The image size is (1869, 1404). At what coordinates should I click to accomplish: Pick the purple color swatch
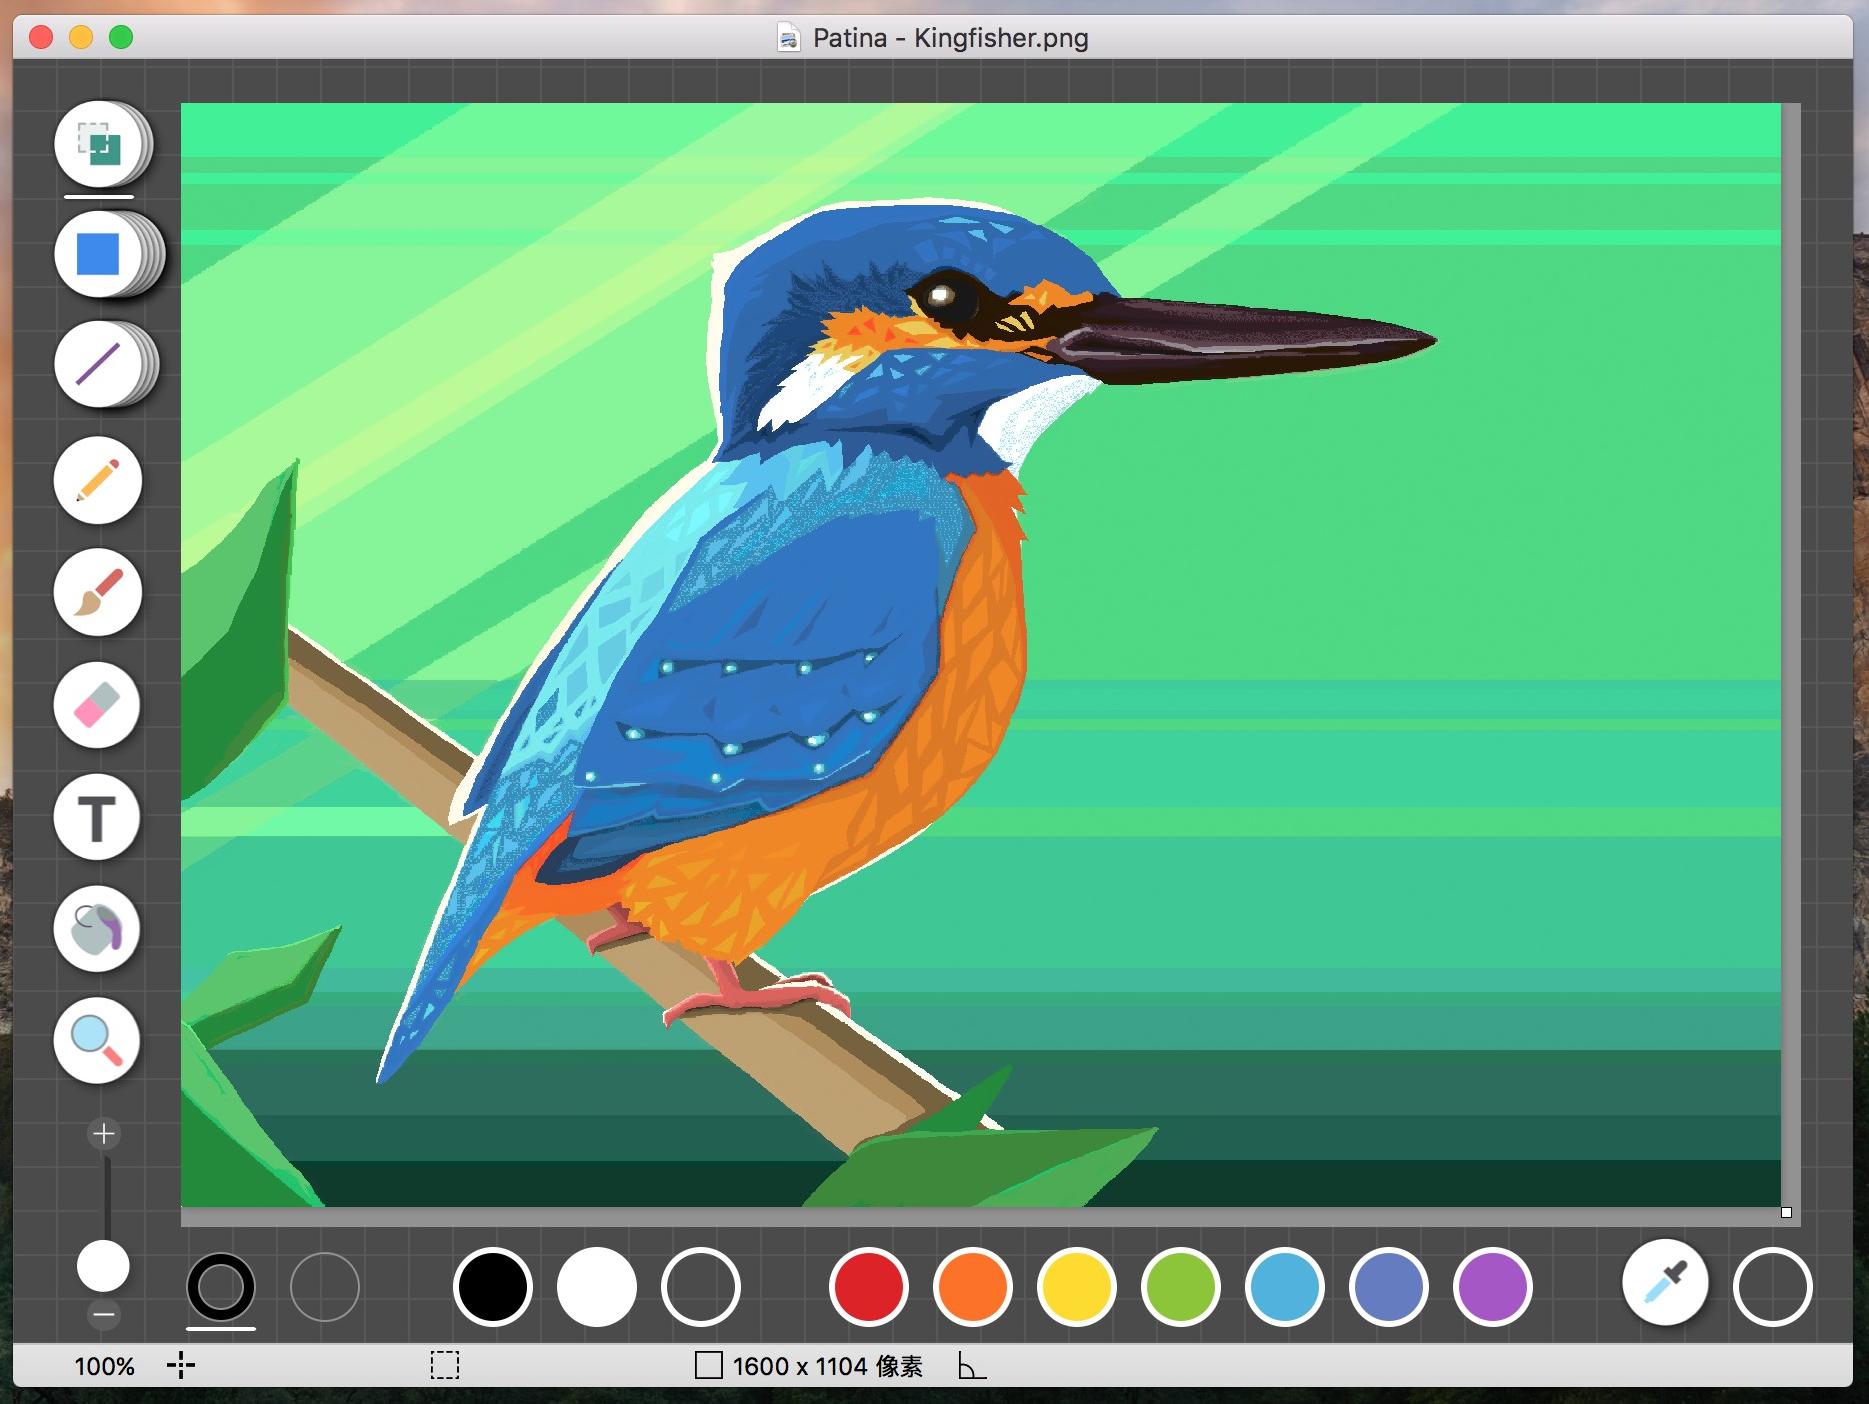1493,1287
